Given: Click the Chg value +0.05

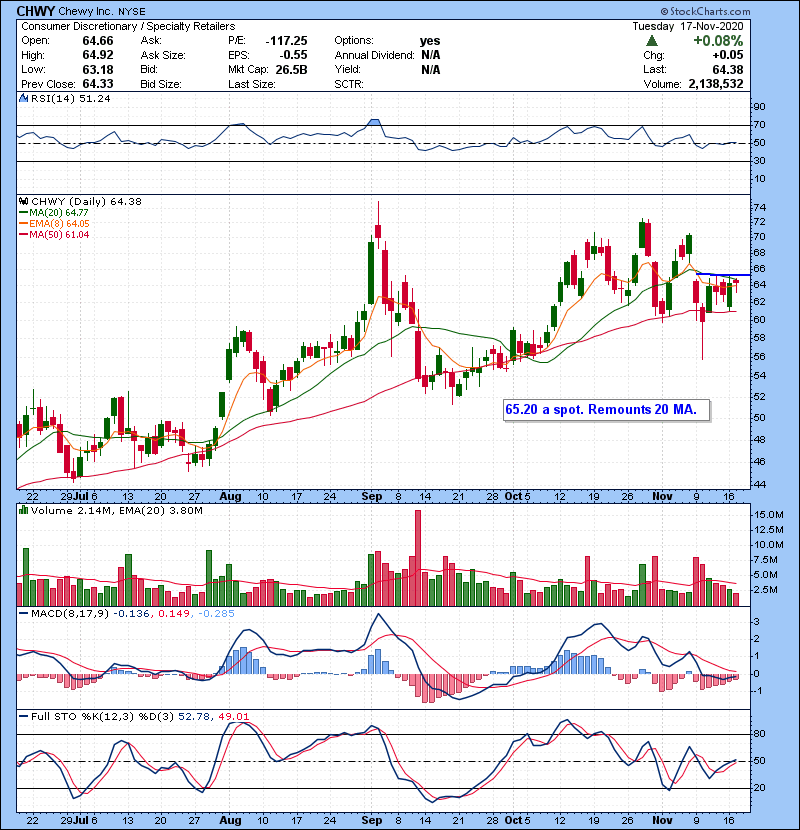Looking at the screenshot, I should click(x=728, y=55).
